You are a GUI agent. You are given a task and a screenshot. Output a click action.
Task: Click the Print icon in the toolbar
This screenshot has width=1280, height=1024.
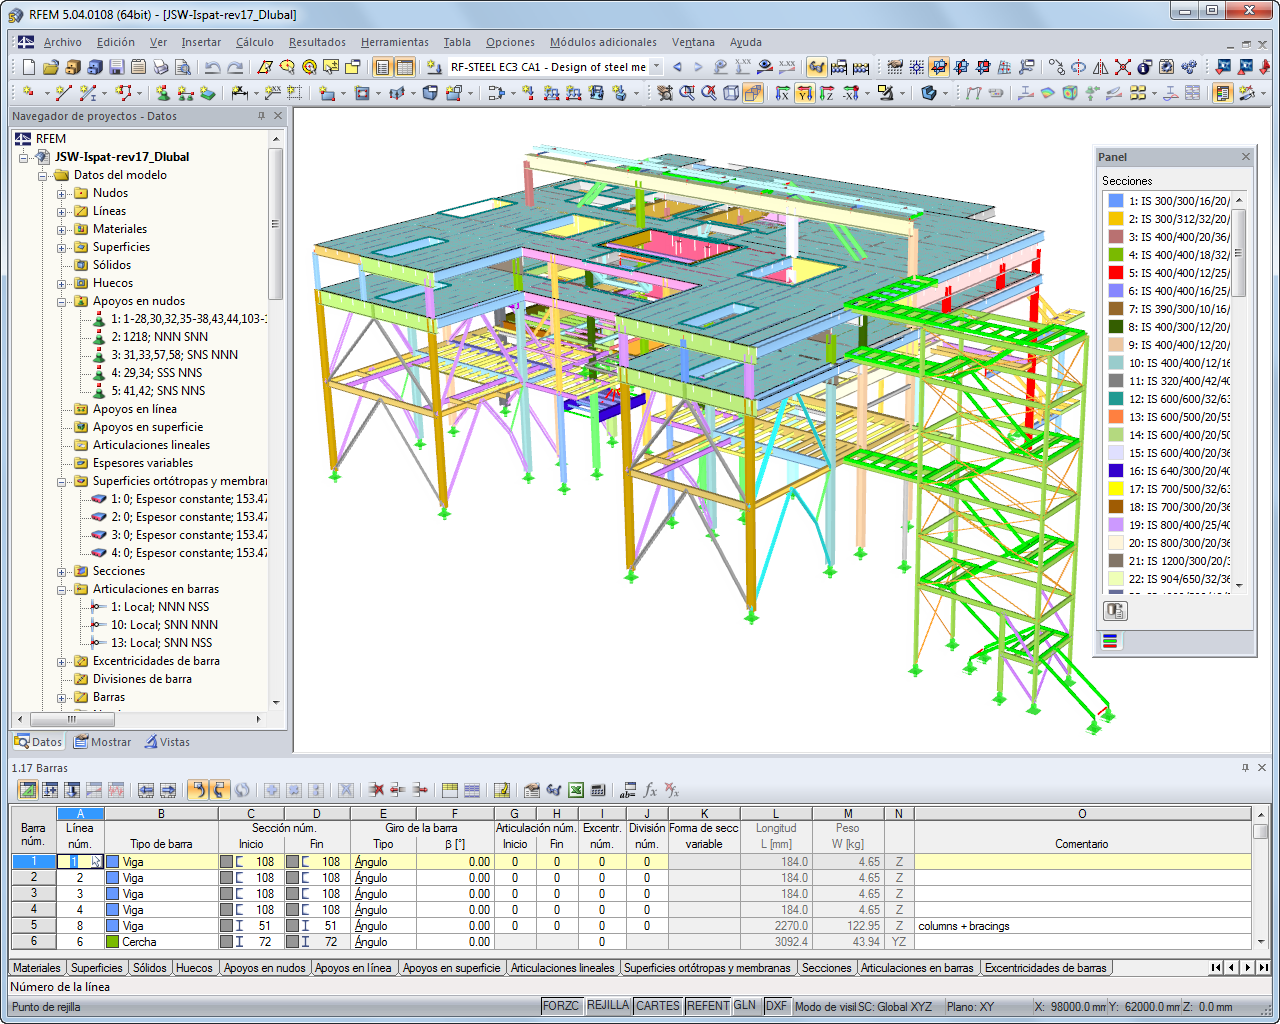click(161, 67)
